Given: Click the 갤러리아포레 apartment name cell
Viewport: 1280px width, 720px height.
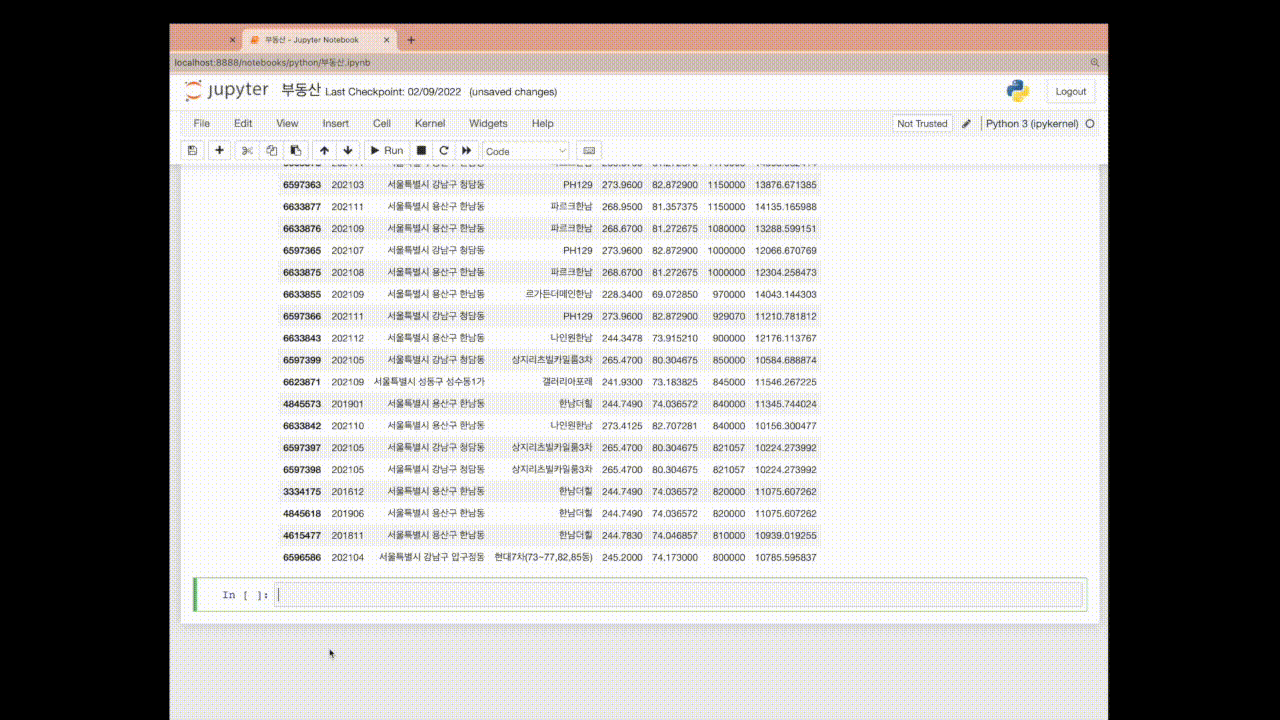Looking at the screenshot, I should click(x=567, y=382).
